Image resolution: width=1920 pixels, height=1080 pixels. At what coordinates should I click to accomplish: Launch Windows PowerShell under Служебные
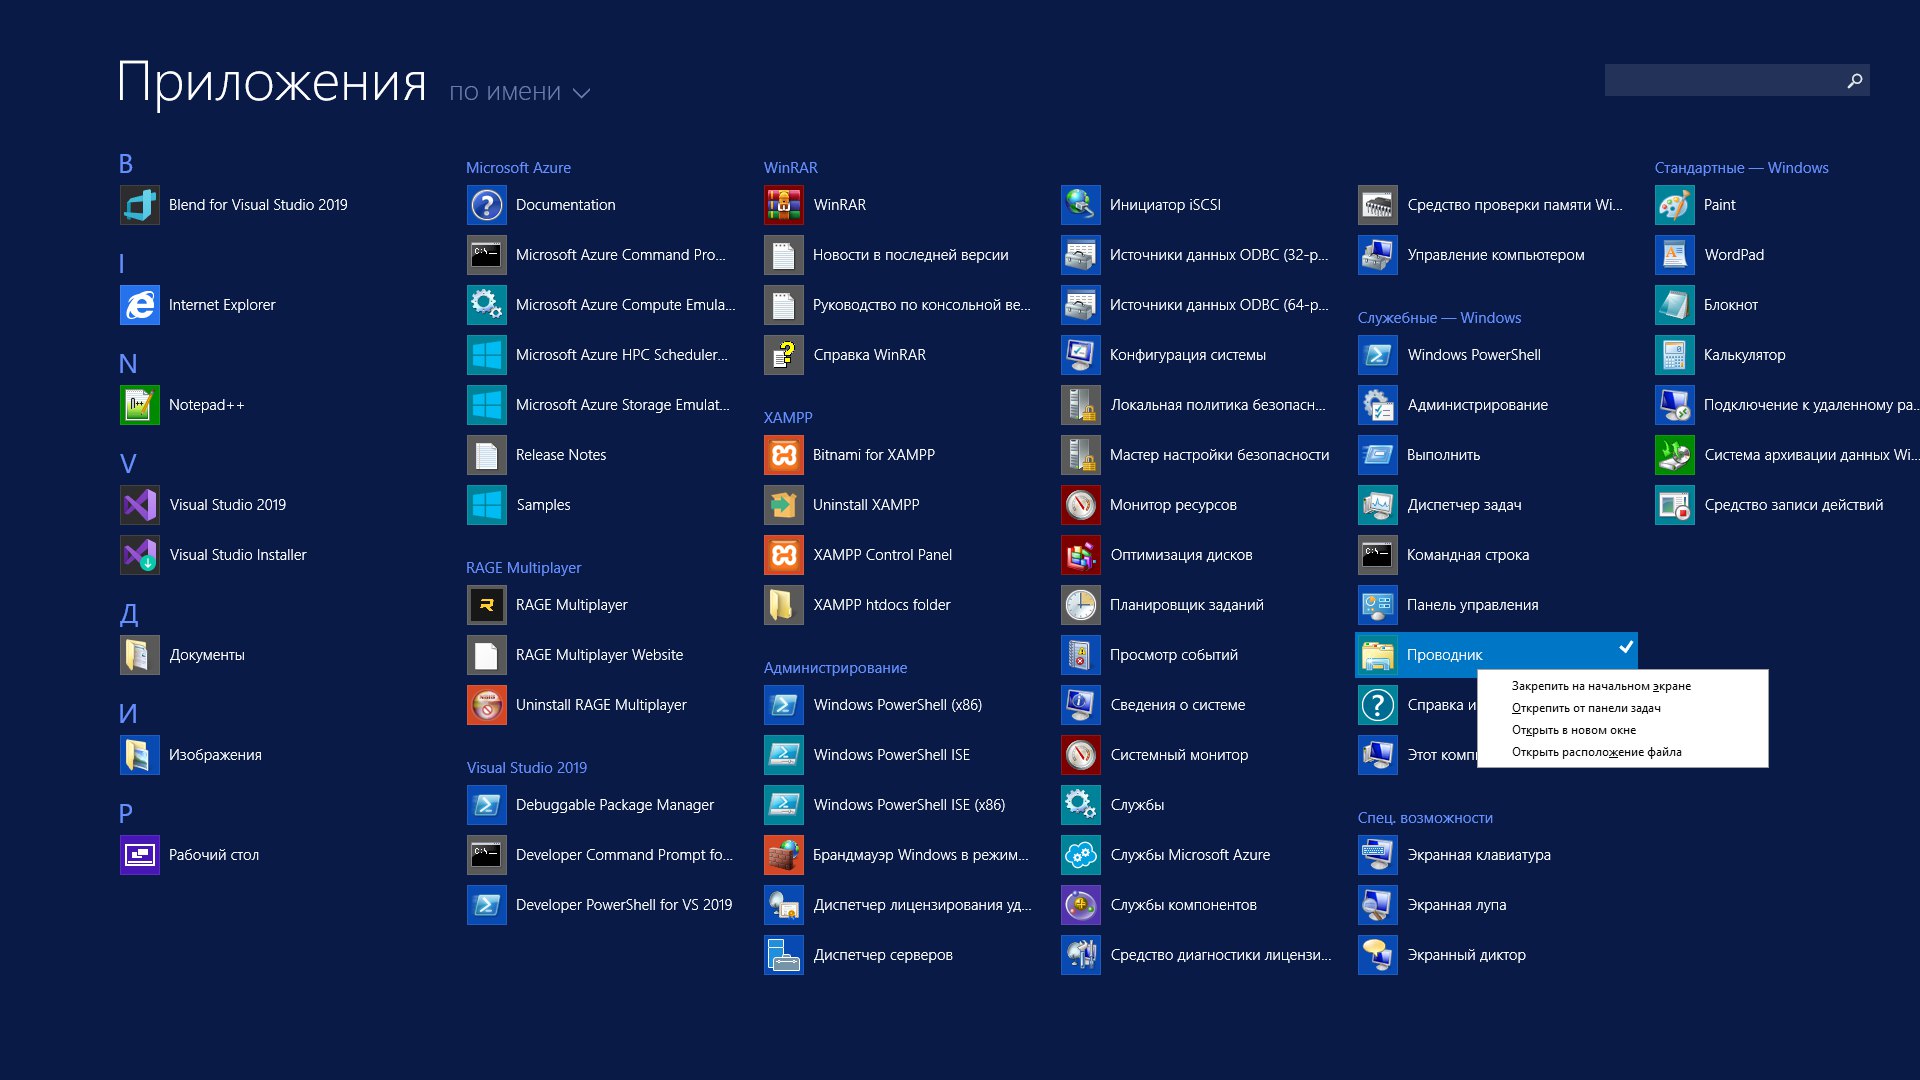[x=1378, y=355]
